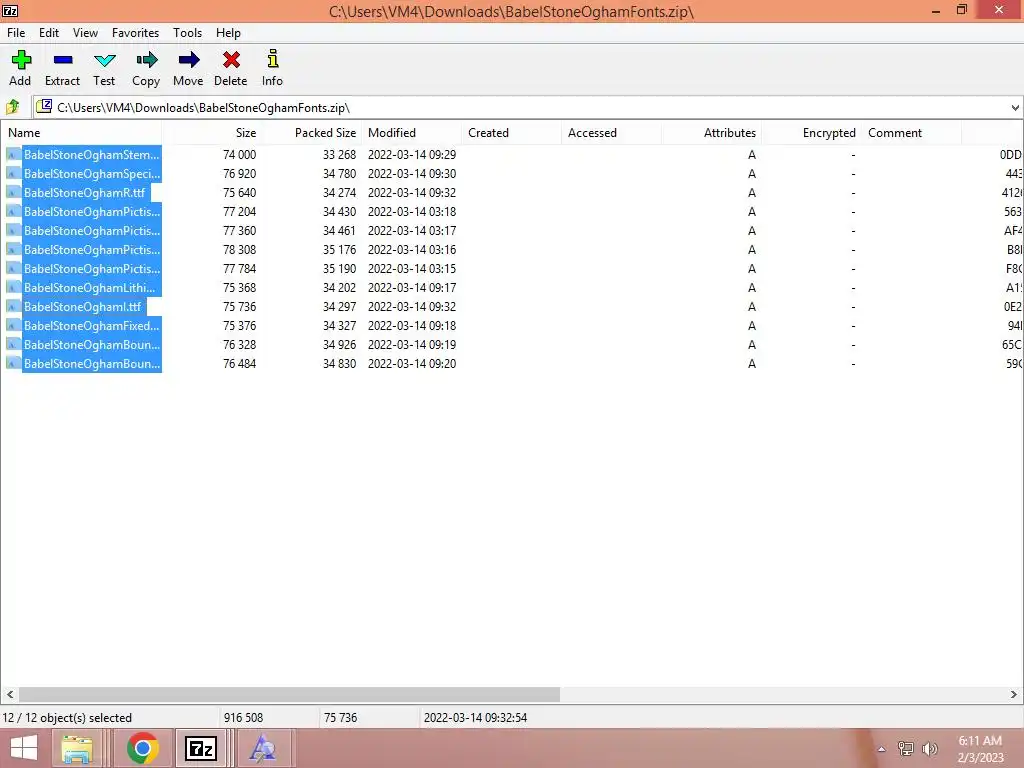This screenshot has width=1024, height=768.
Task: Expand the address bar path dropdown
Action: pyautogui.click(x=1014, y=108)
